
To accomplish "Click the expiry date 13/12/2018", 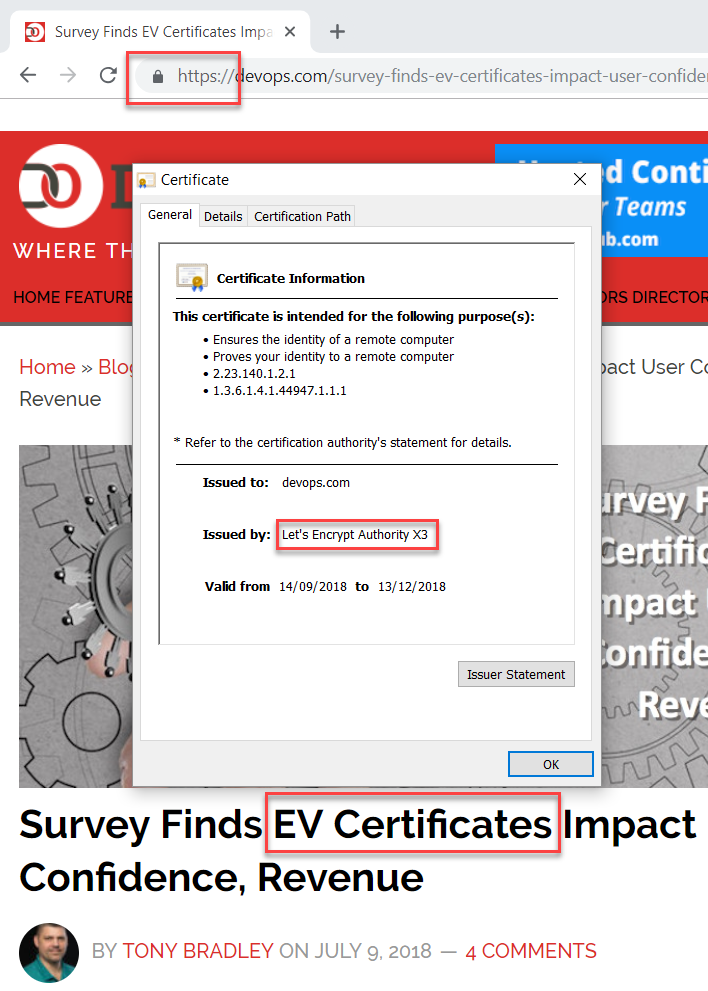I will click(x=412, y=587).
